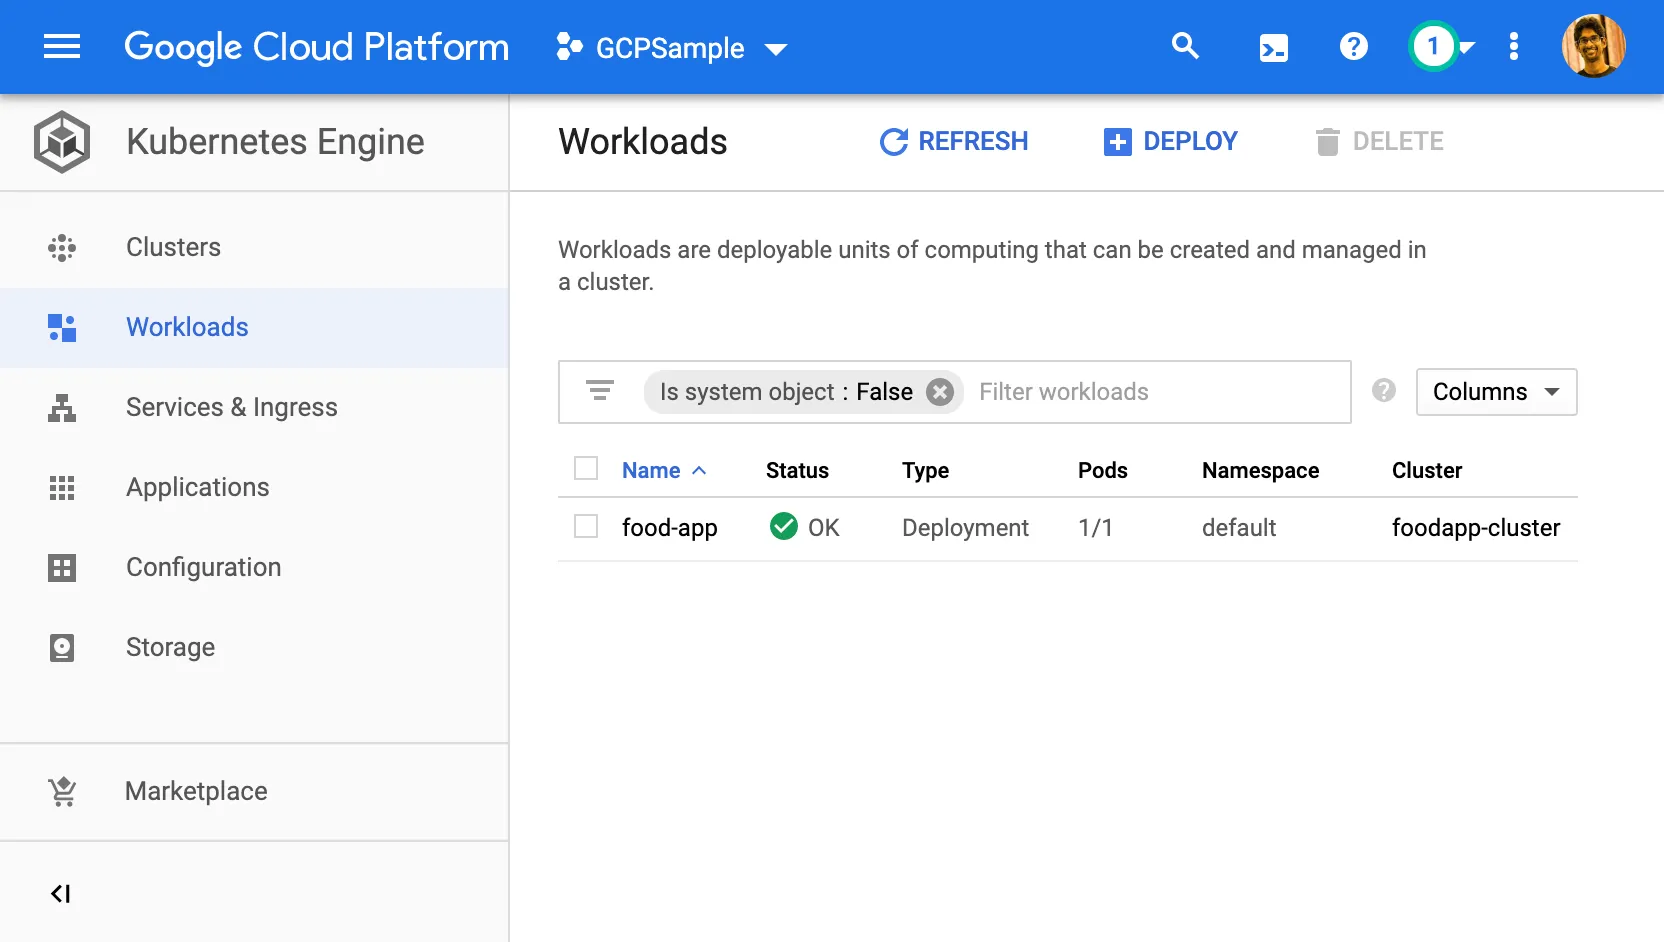Click the filter list icon
Image resolution: width=1664 pixels, height=942 pixels.
[x=600, y=391]
